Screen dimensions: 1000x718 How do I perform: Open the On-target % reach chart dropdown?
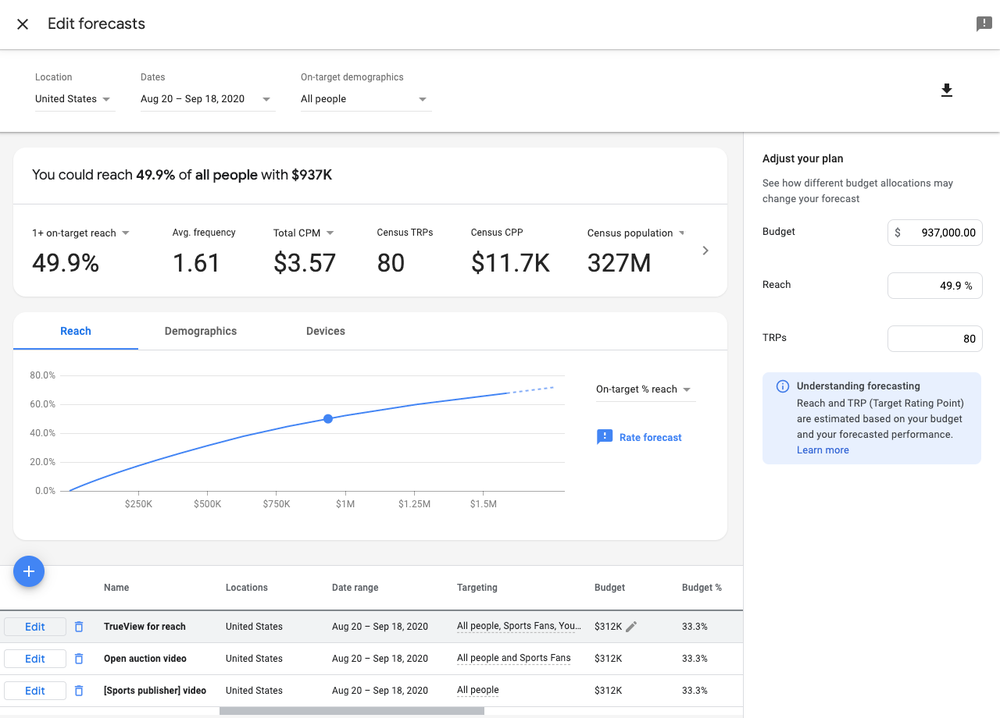tap(644, 390)
